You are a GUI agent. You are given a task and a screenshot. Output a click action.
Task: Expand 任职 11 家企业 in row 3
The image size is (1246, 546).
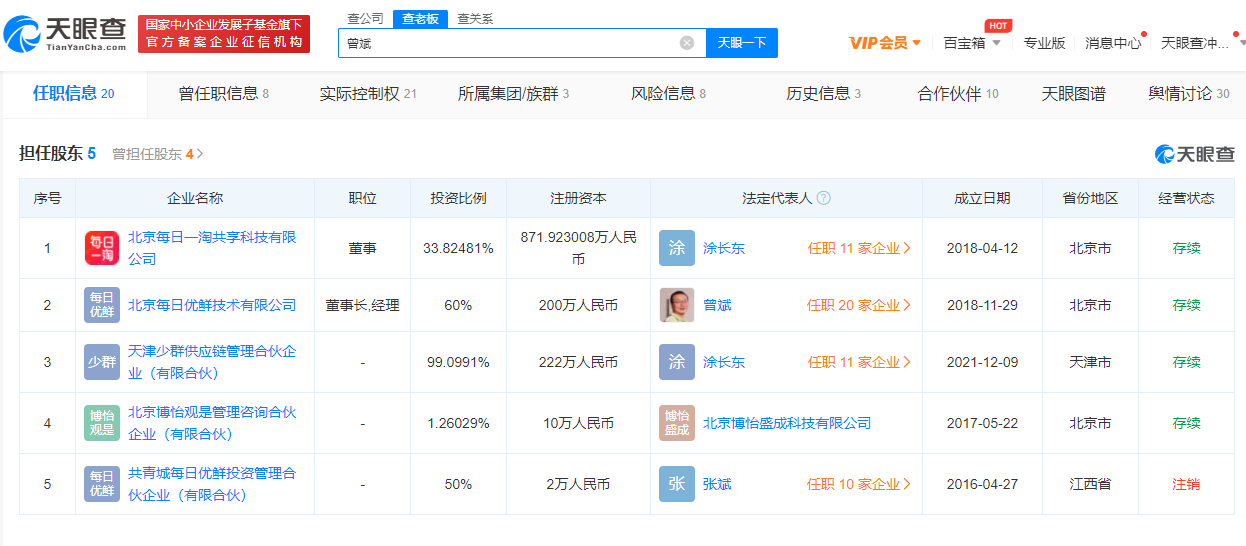tap(859, 362)
